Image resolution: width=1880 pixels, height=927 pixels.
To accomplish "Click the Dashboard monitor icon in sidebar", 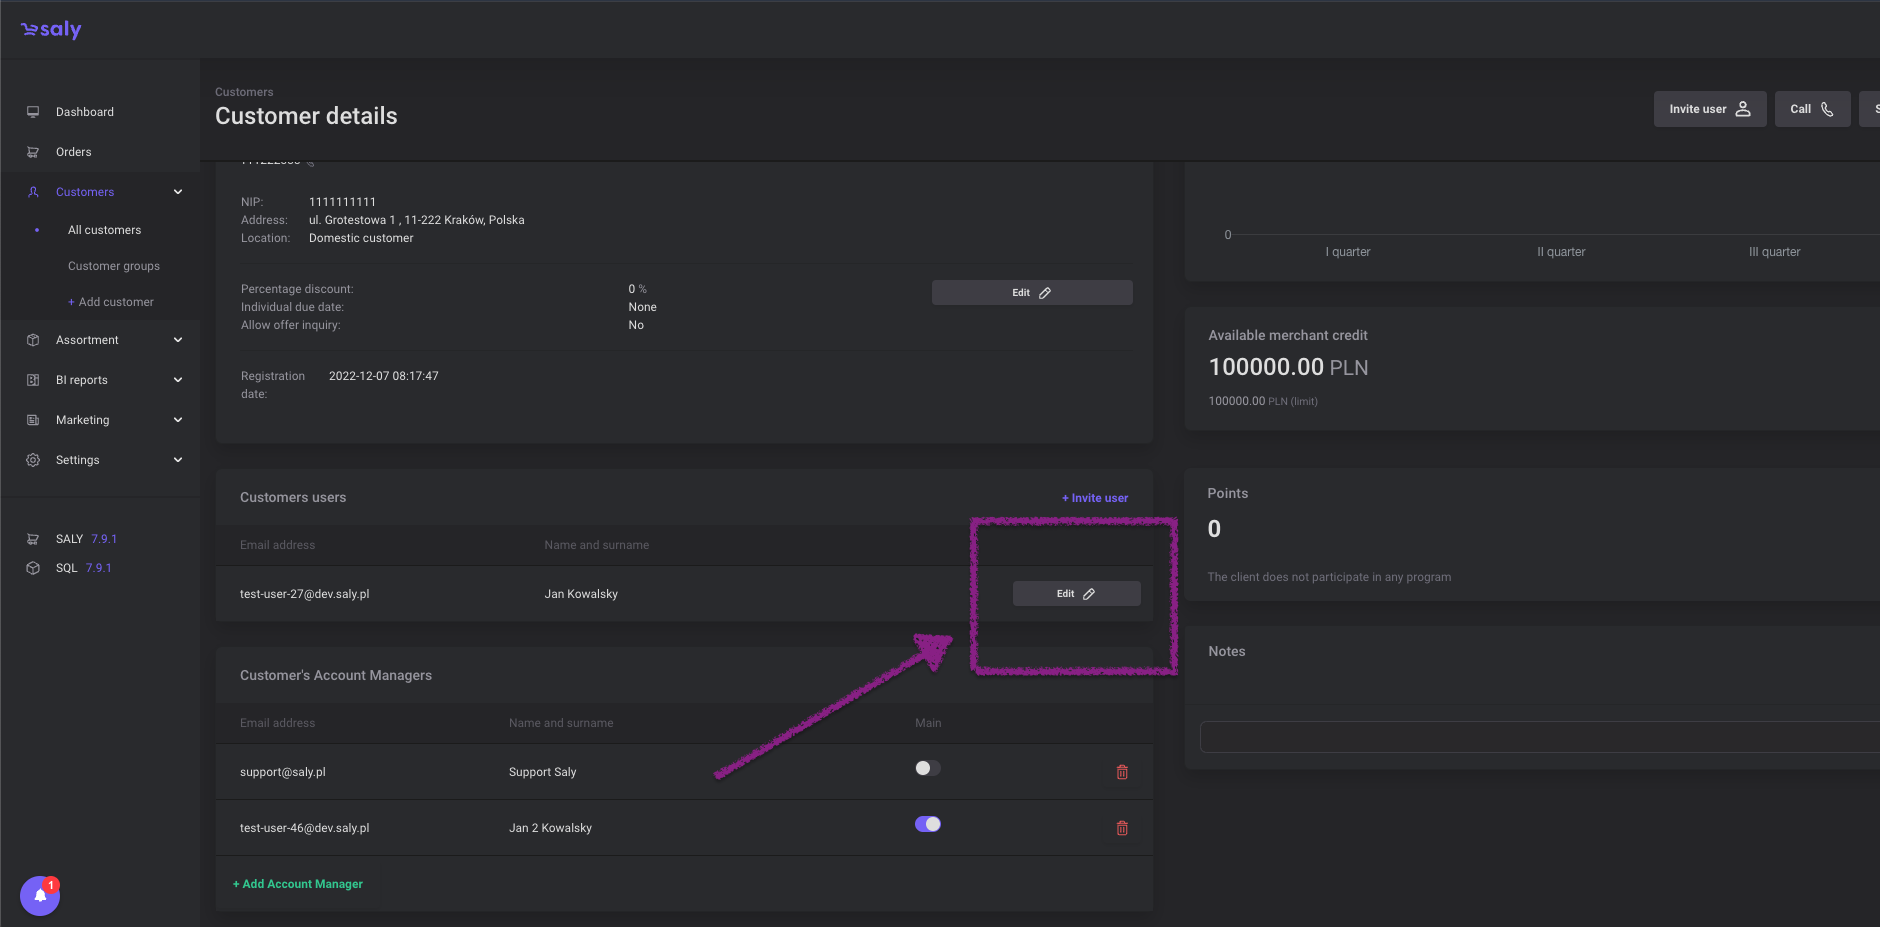I will [33, 112].
